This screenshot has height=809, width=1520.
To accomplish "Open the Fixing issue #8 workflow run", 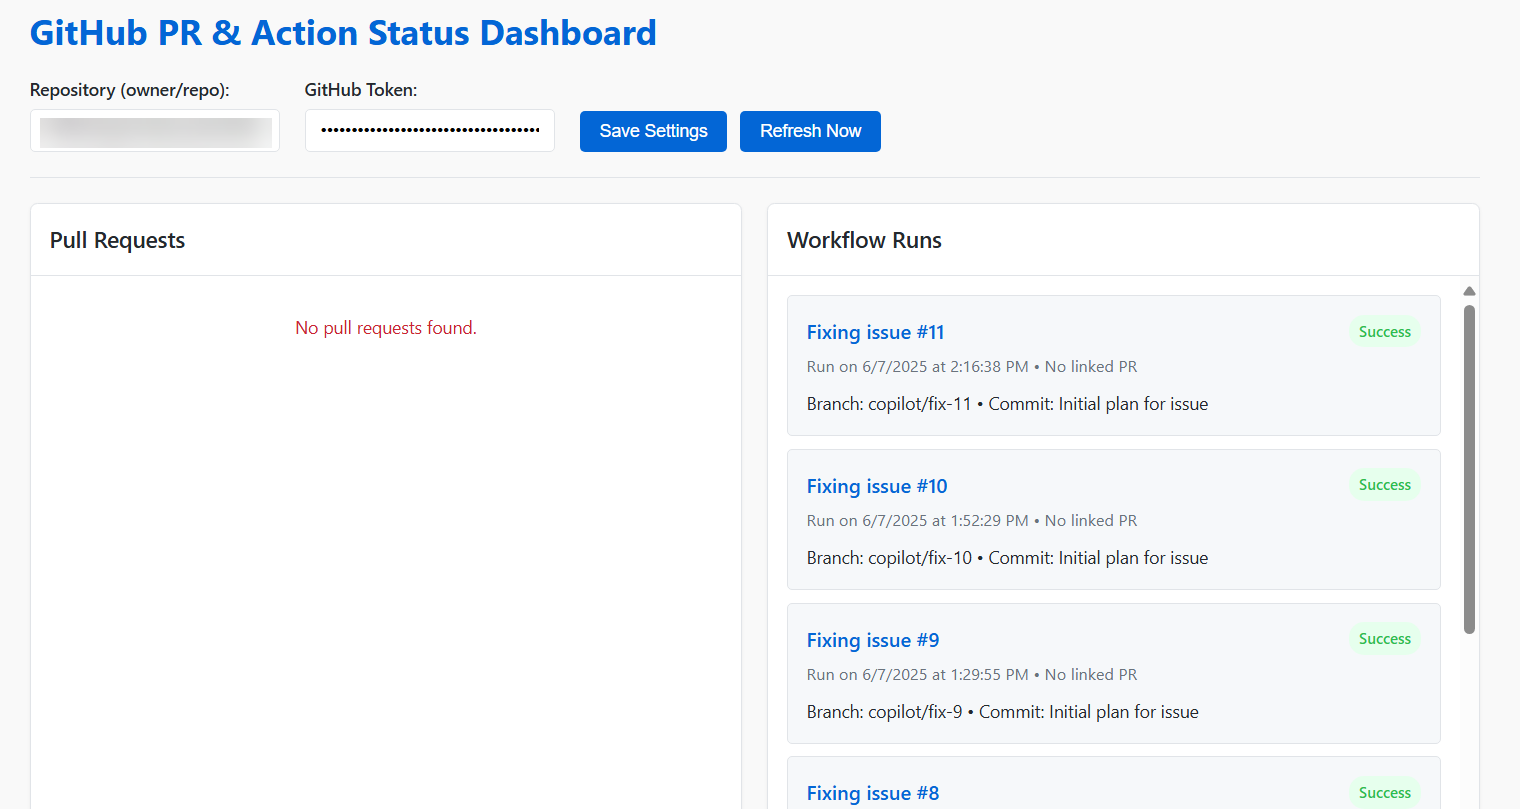I will [x=873, y=793].
